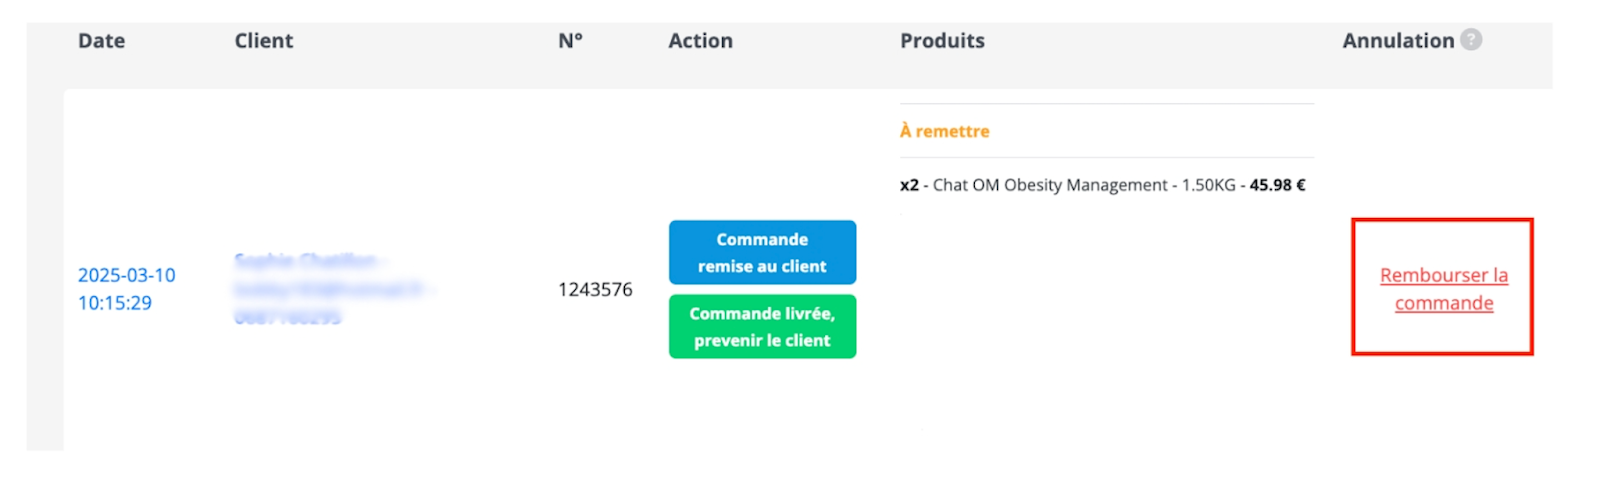Open the 2025-03-10 order date link
Screen dimensions: 1600x492
point(127,275)
